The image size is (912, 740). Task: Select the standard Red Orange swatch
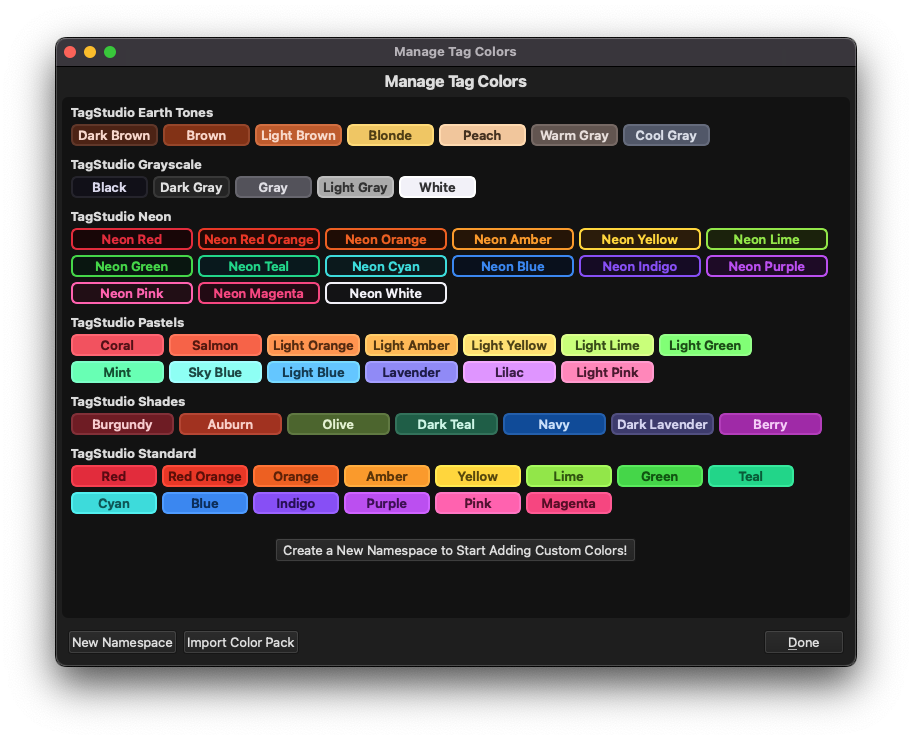[x=205, y=476]
